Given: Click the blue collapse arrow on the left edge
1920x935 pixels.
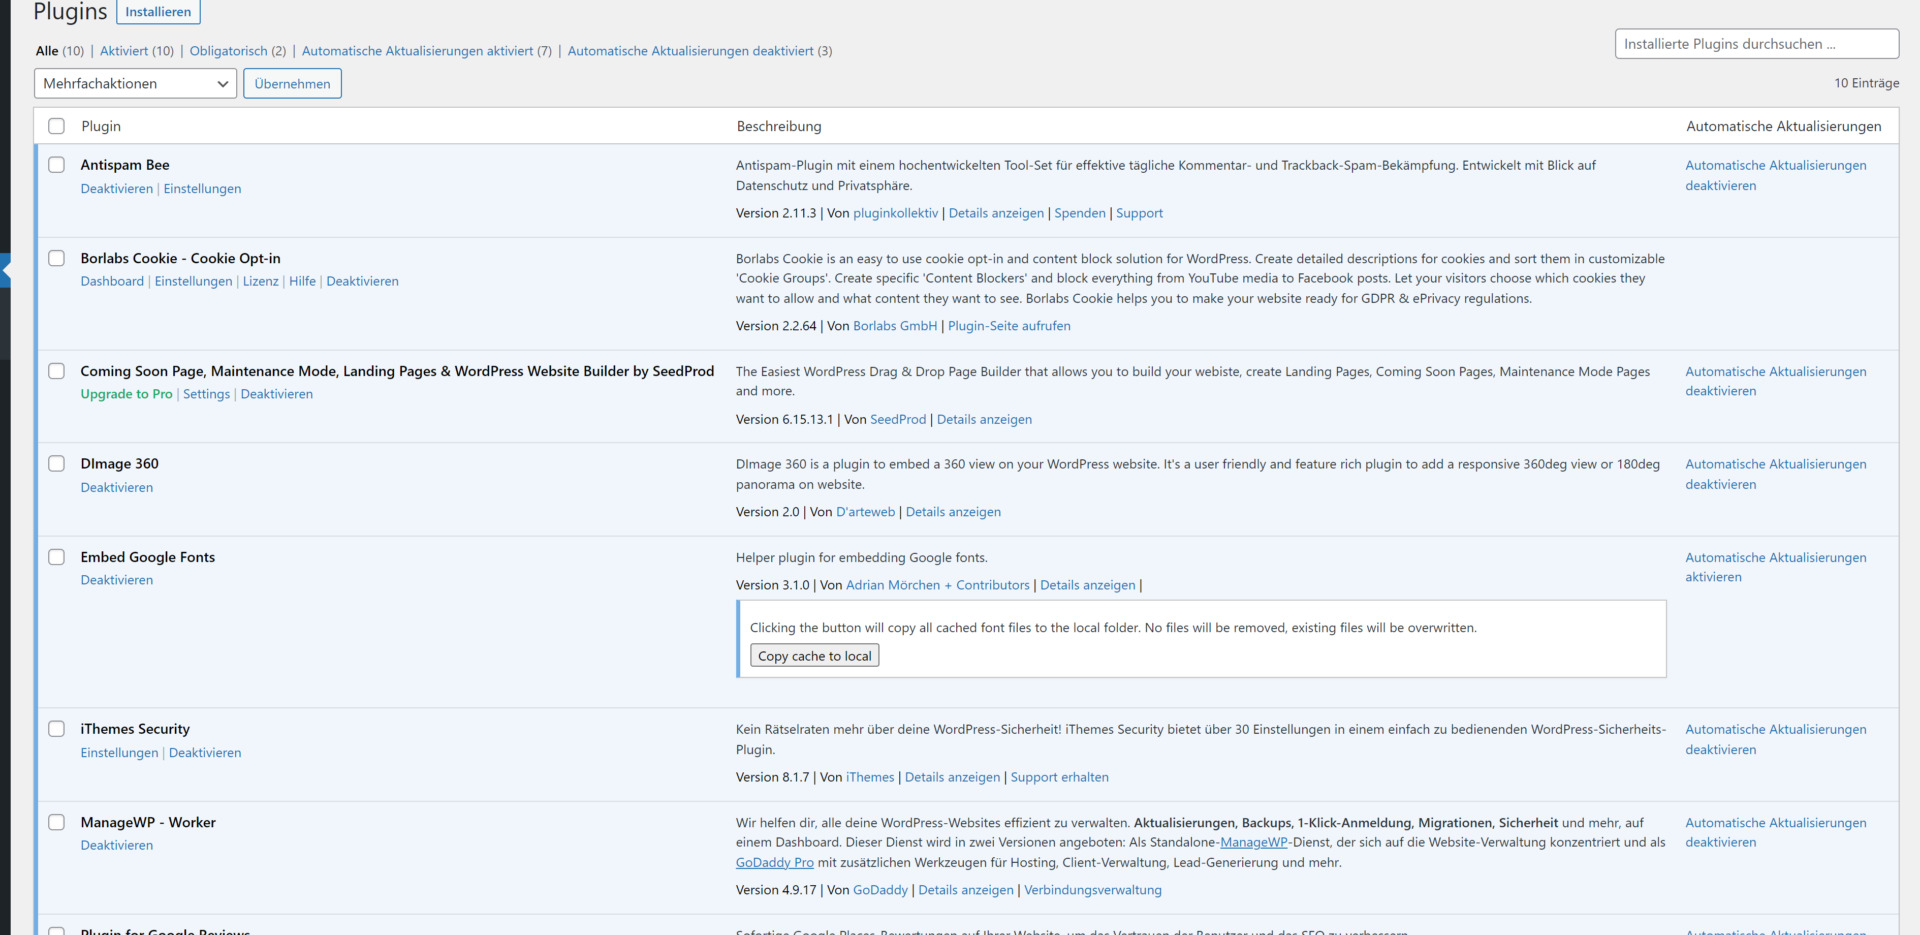Looking at the screenshot, I should [5, 268].
